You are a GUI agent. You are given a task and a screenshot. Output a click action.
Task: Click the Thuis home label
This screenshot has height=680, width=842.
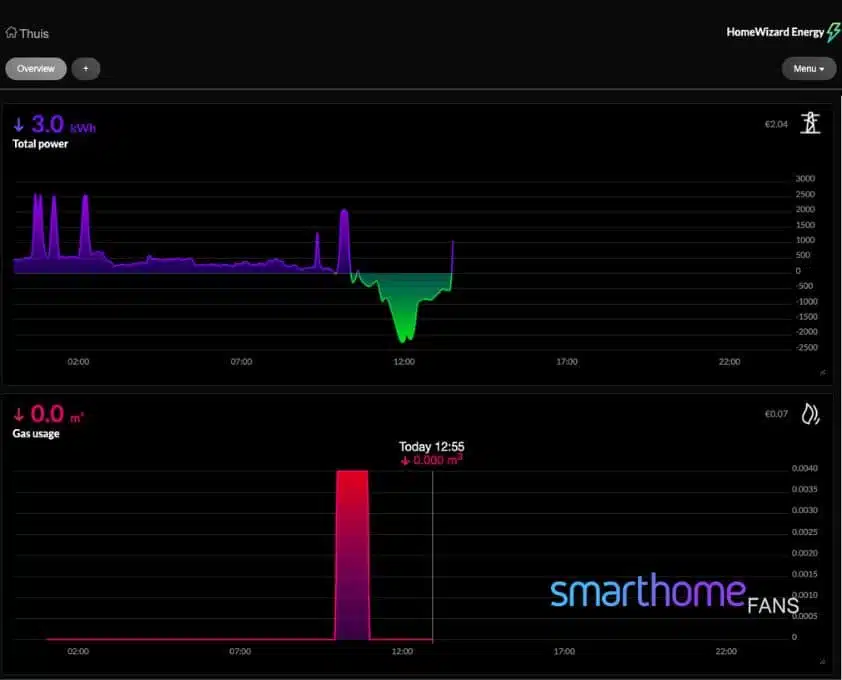[x=34, y=33]
